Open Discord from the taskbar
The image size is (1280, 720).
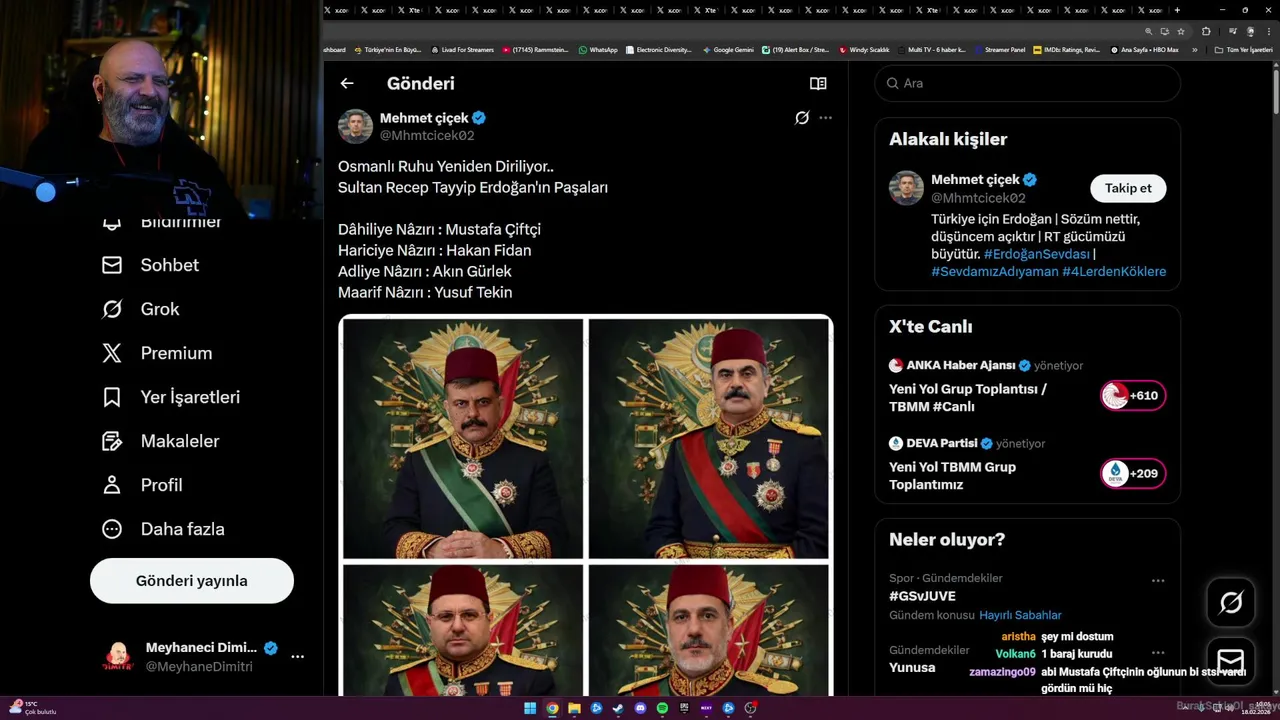(x=640, y=708)
